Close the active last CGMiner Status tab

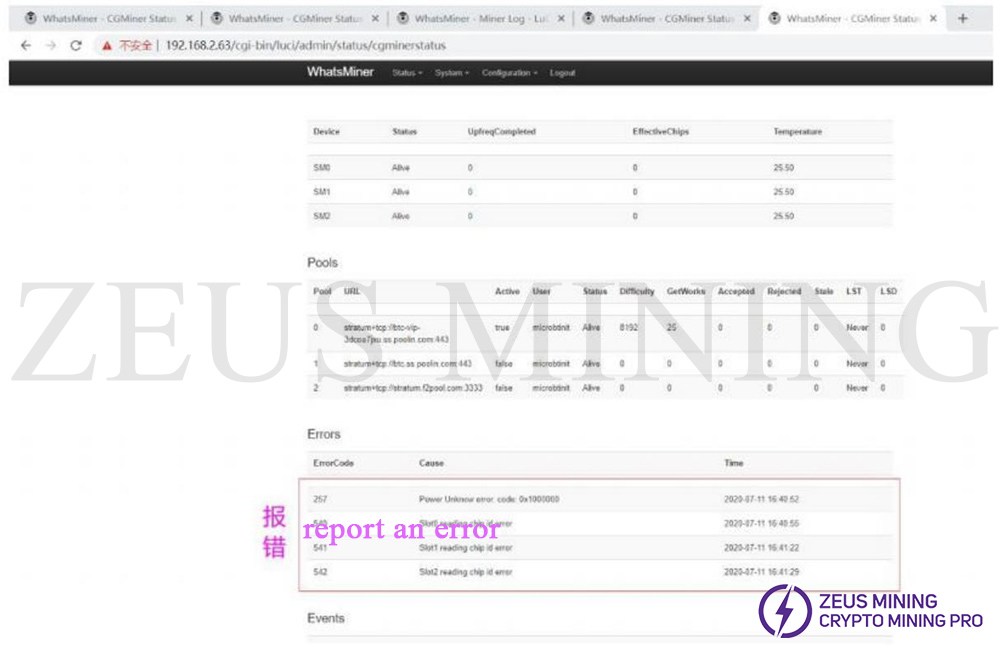pos(933,18)
